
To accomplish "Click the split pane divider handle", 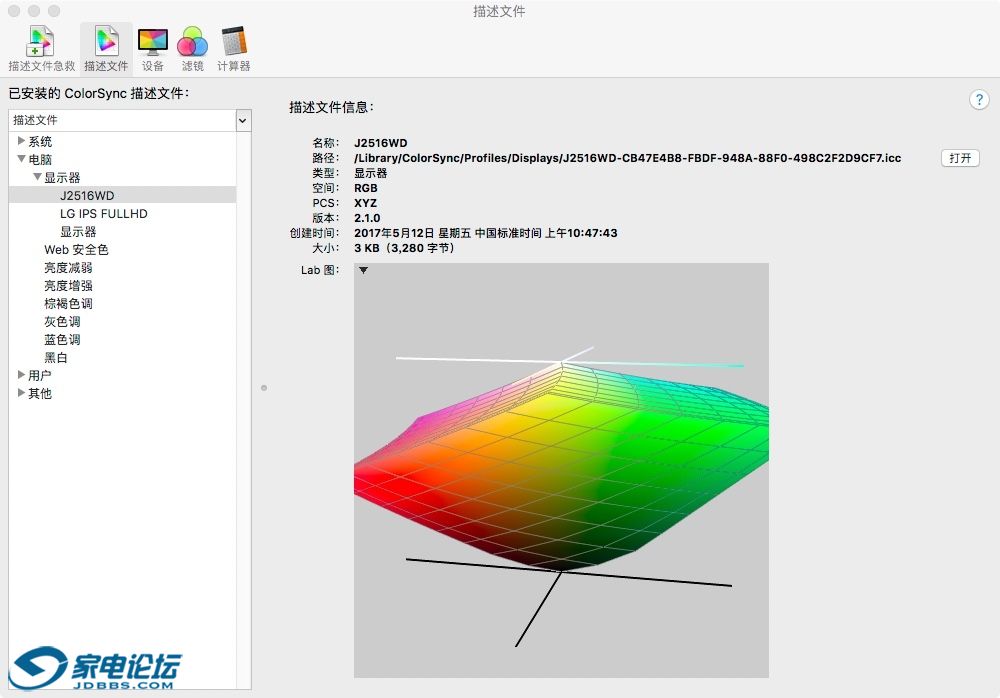I will click(x=264, y=387).
